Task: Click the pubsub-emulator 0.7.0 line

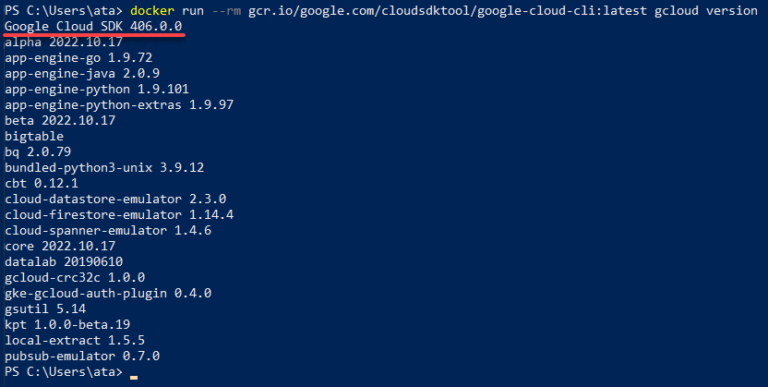Action: point(82,356)
